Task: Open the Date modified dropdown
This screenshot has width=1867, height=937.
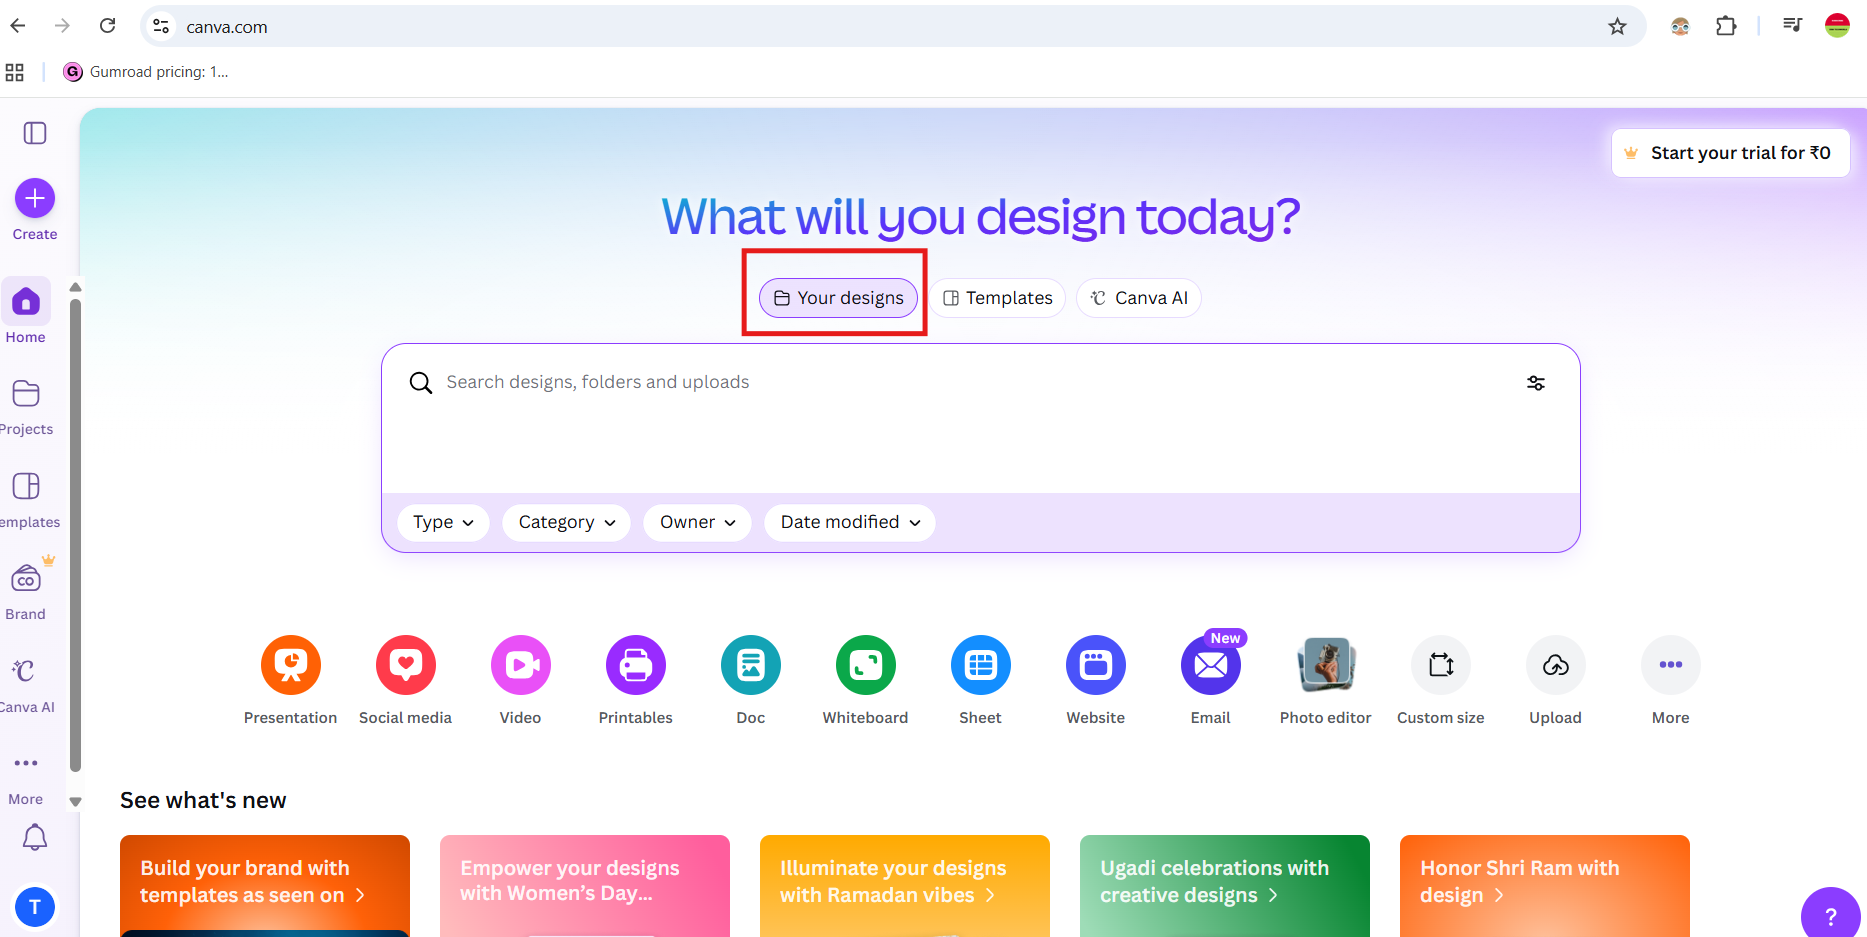Action: pos(849,522)
